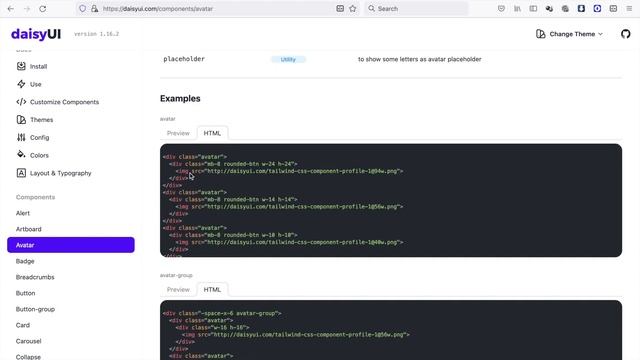The width and height of the screenshot is (640, 360).
Task: Select HTML tab of avatar example
Action: click(x=212, y=133)
